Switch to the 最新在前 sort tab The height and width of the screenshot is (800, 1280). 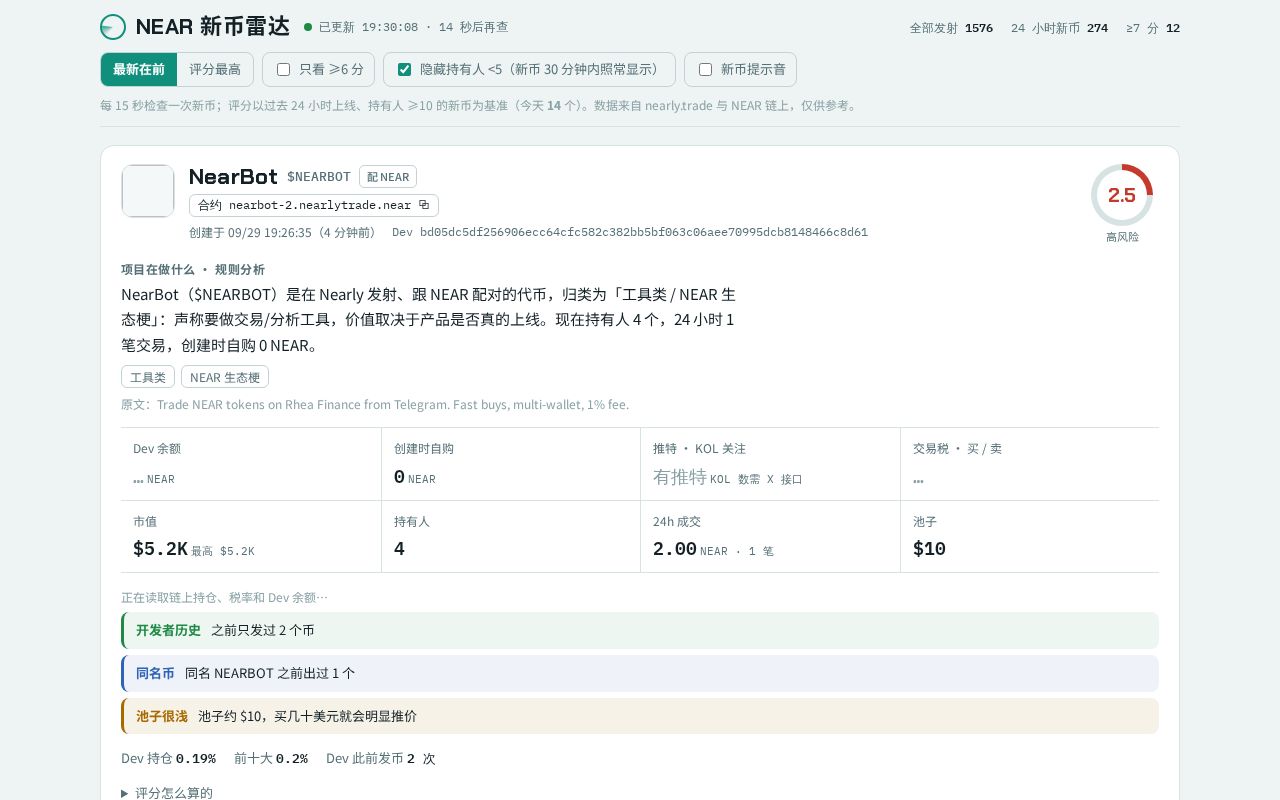click(139, 69)
